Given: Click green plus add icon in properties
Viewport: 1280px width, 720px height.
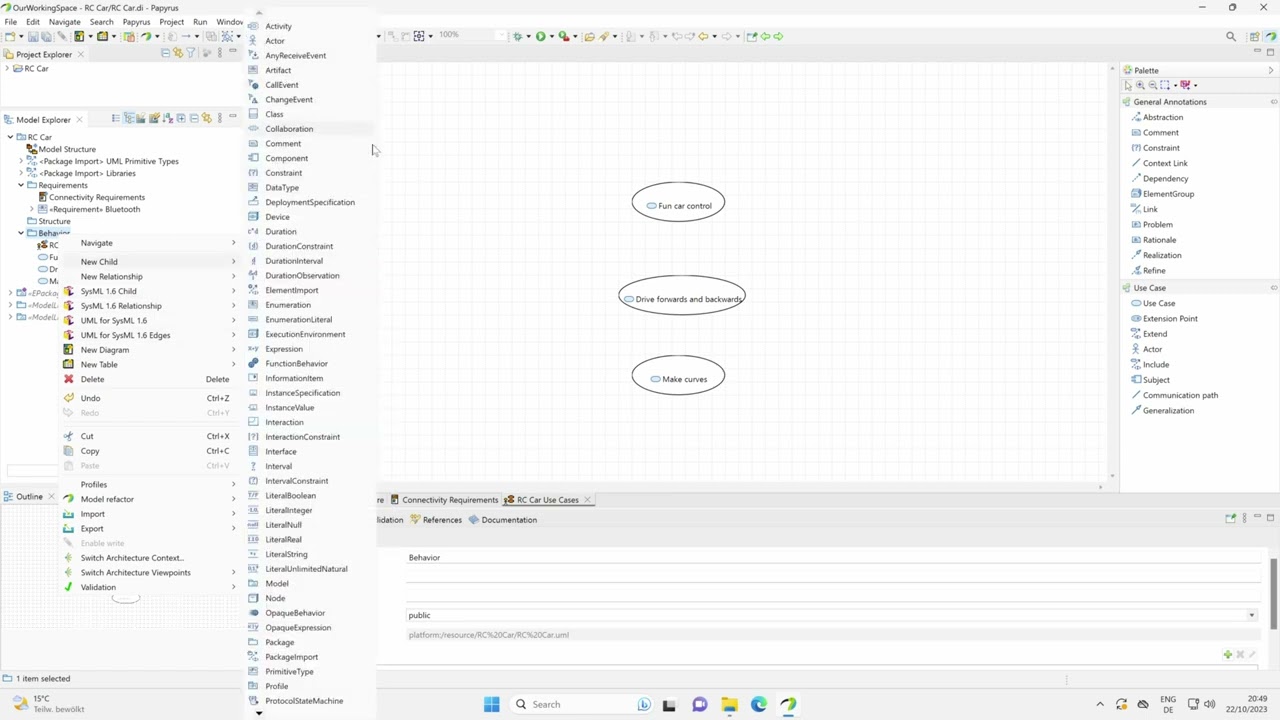Looking at the screenshot, I should 1227,655.
